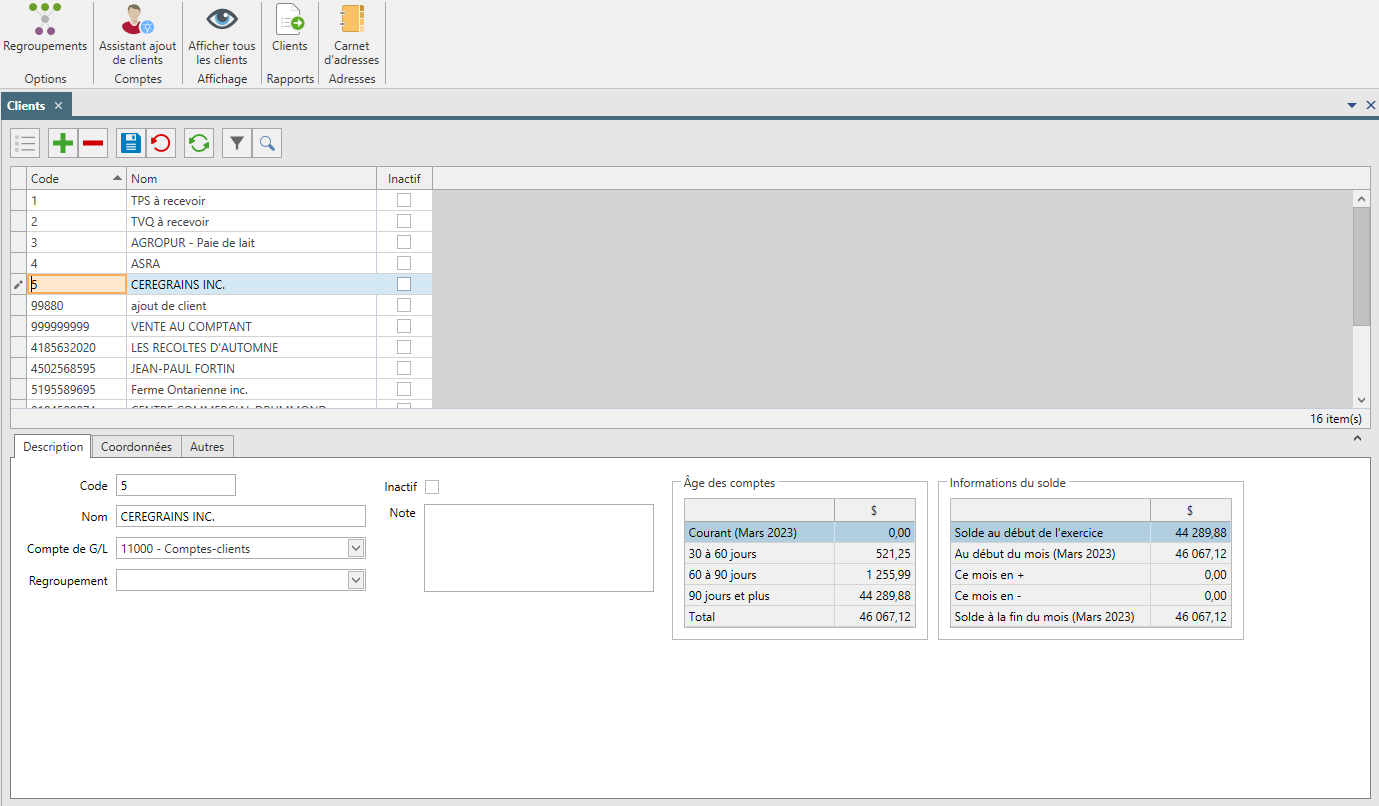
Task: Select Ferme Ontarienne inc. row
Action: click(221, 389)
